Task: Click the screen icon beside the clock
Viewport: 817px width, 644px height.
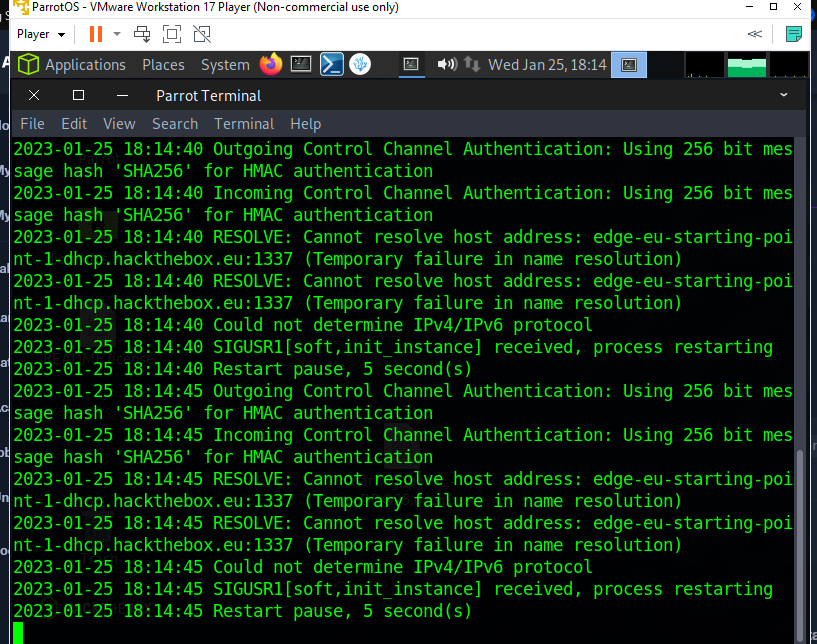Action: 628,63
